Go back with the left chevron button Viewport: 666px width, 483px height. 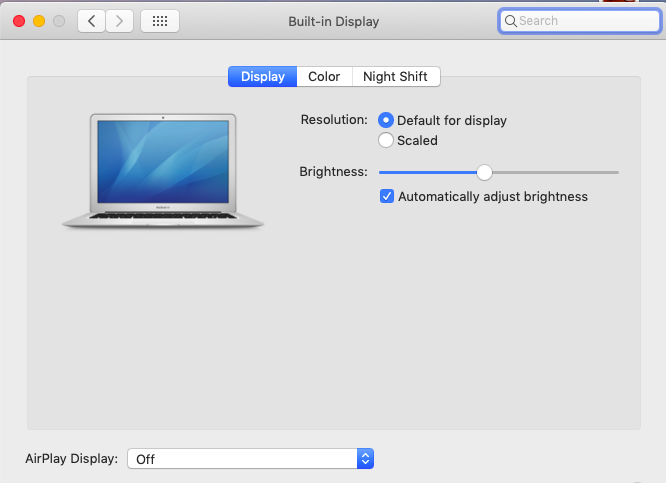(x=91, y=21)
